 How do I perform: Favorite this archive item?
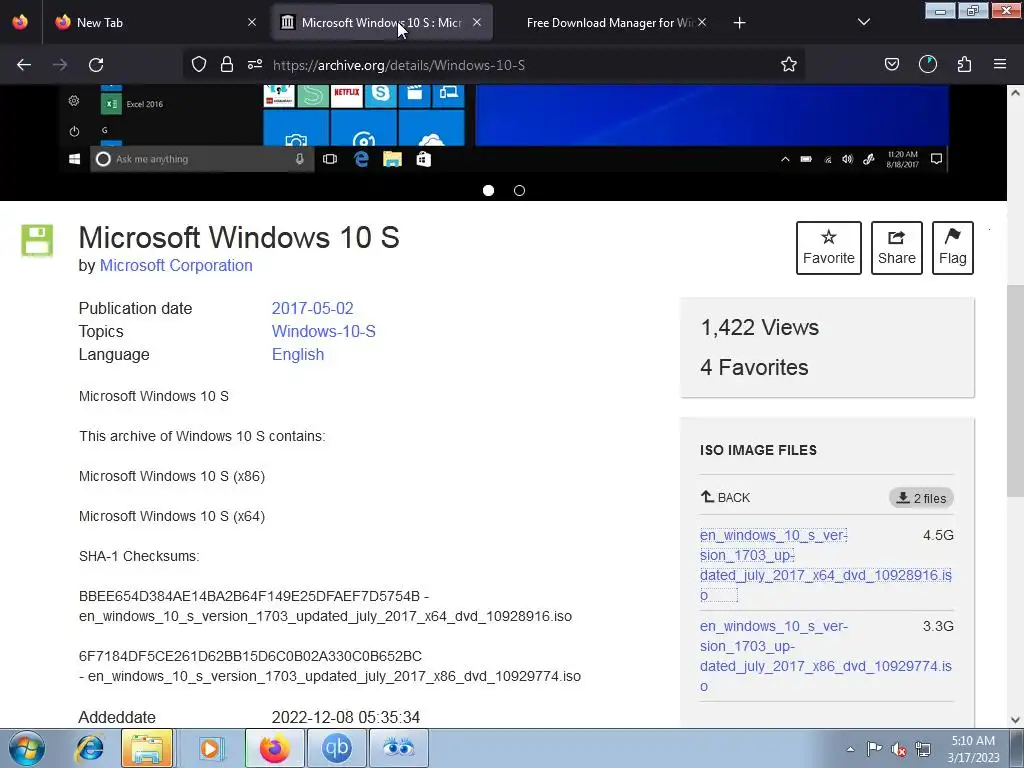[x=829, y=248]
